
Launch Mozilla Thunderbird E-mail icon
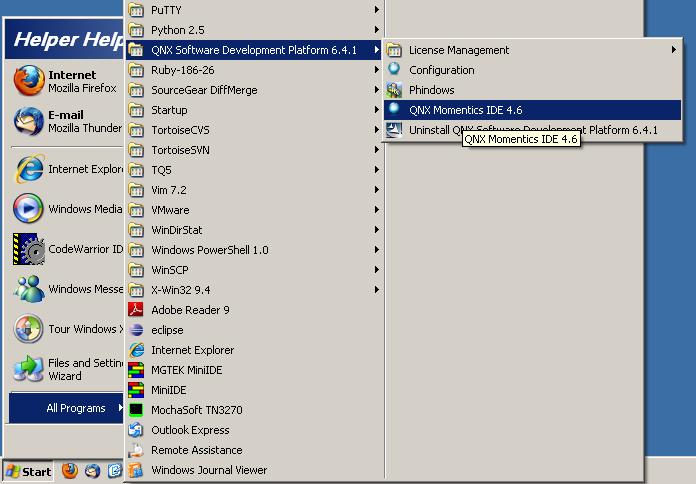pyautogui.click(x=28, y=121)
